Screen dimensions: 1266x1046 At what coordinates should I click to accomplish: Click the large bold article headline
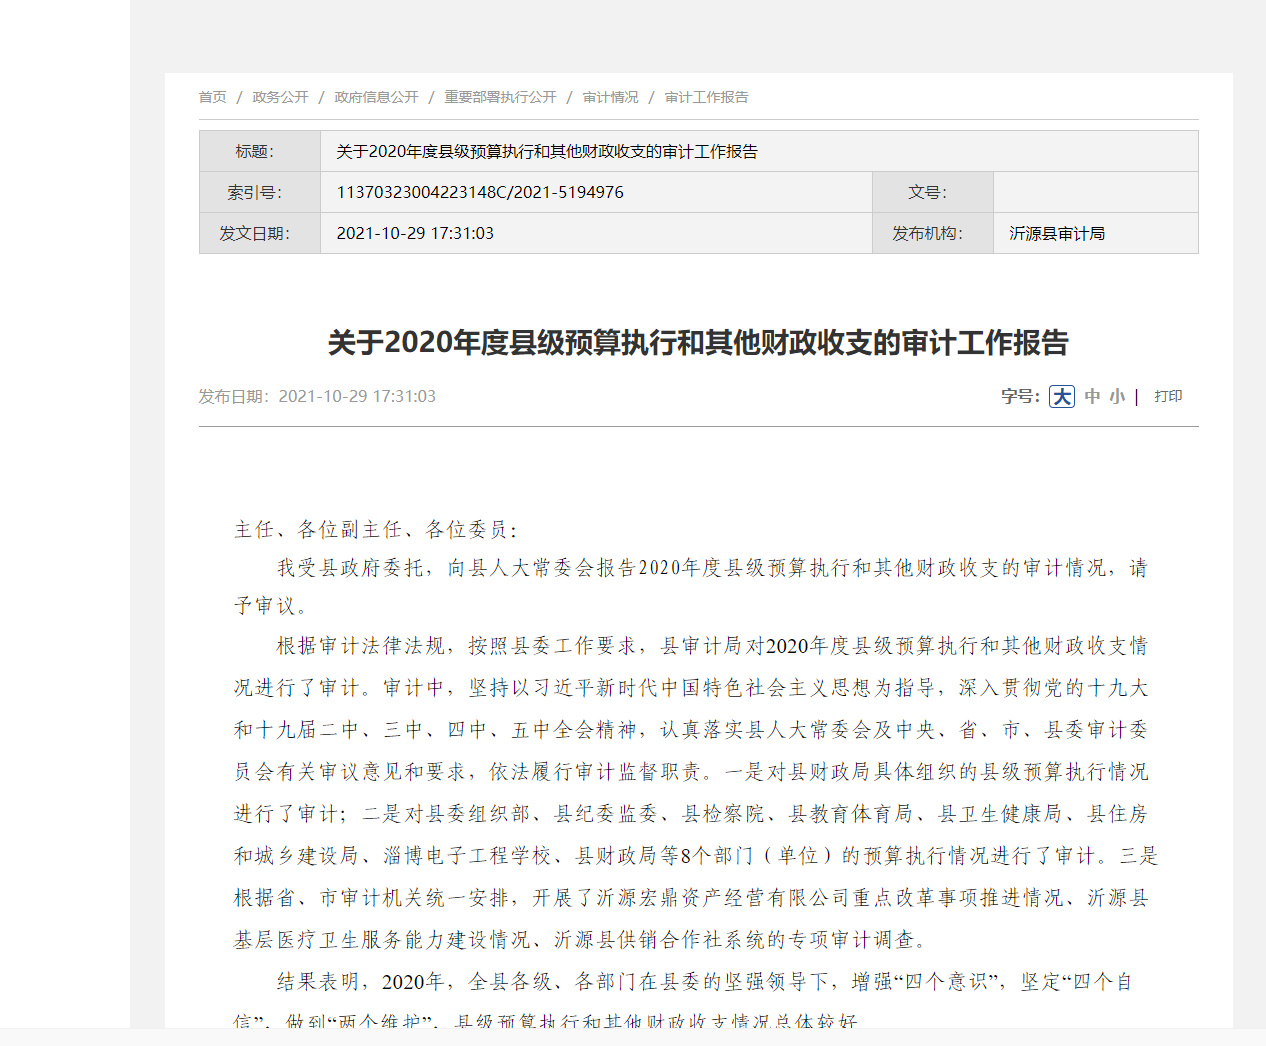pos(698,343)
